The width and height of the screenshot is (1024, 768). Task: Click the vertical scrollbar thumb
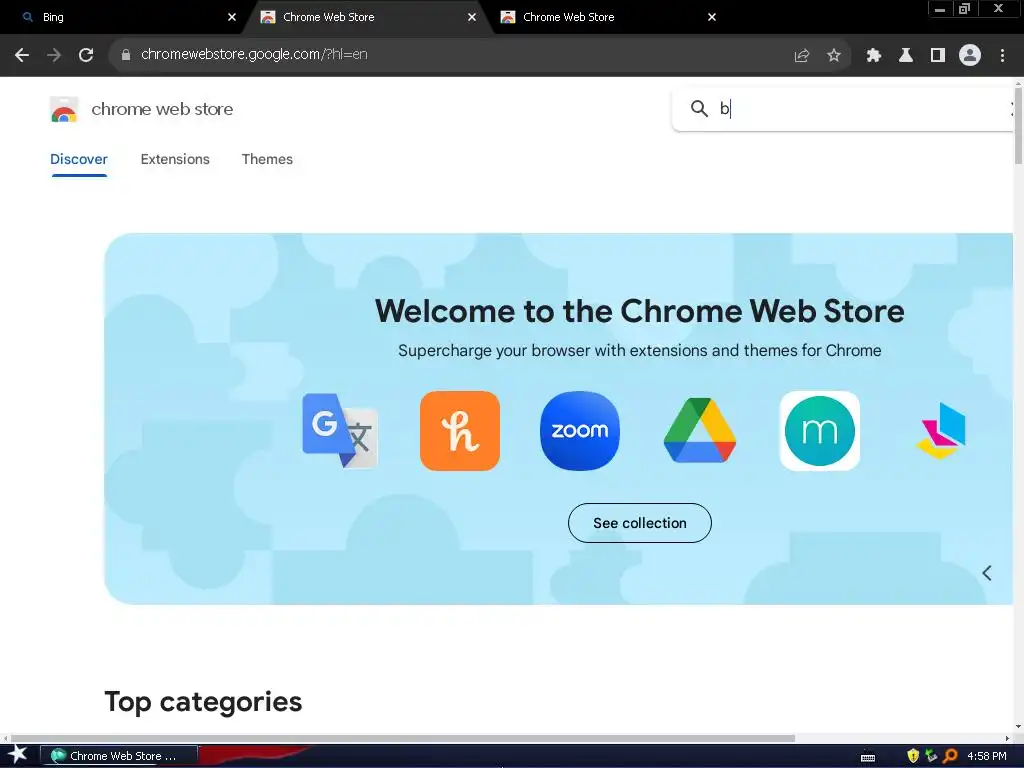click(x=1018, y=127)
